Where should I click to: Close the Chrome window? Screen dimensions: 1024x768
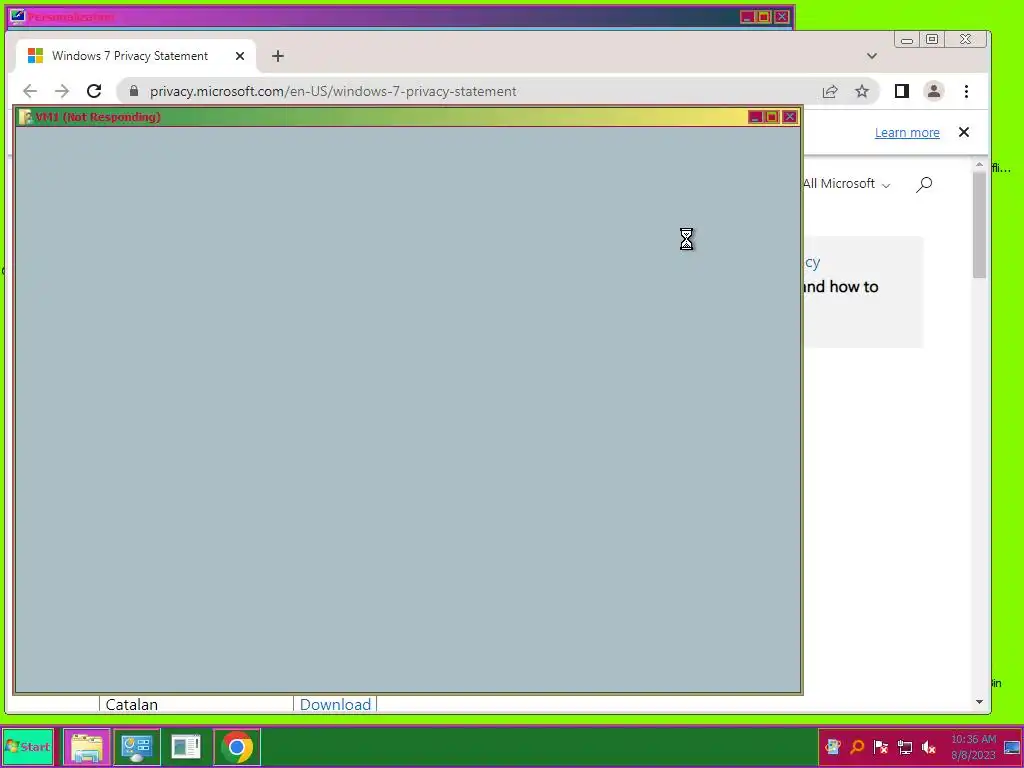point(965,40)
